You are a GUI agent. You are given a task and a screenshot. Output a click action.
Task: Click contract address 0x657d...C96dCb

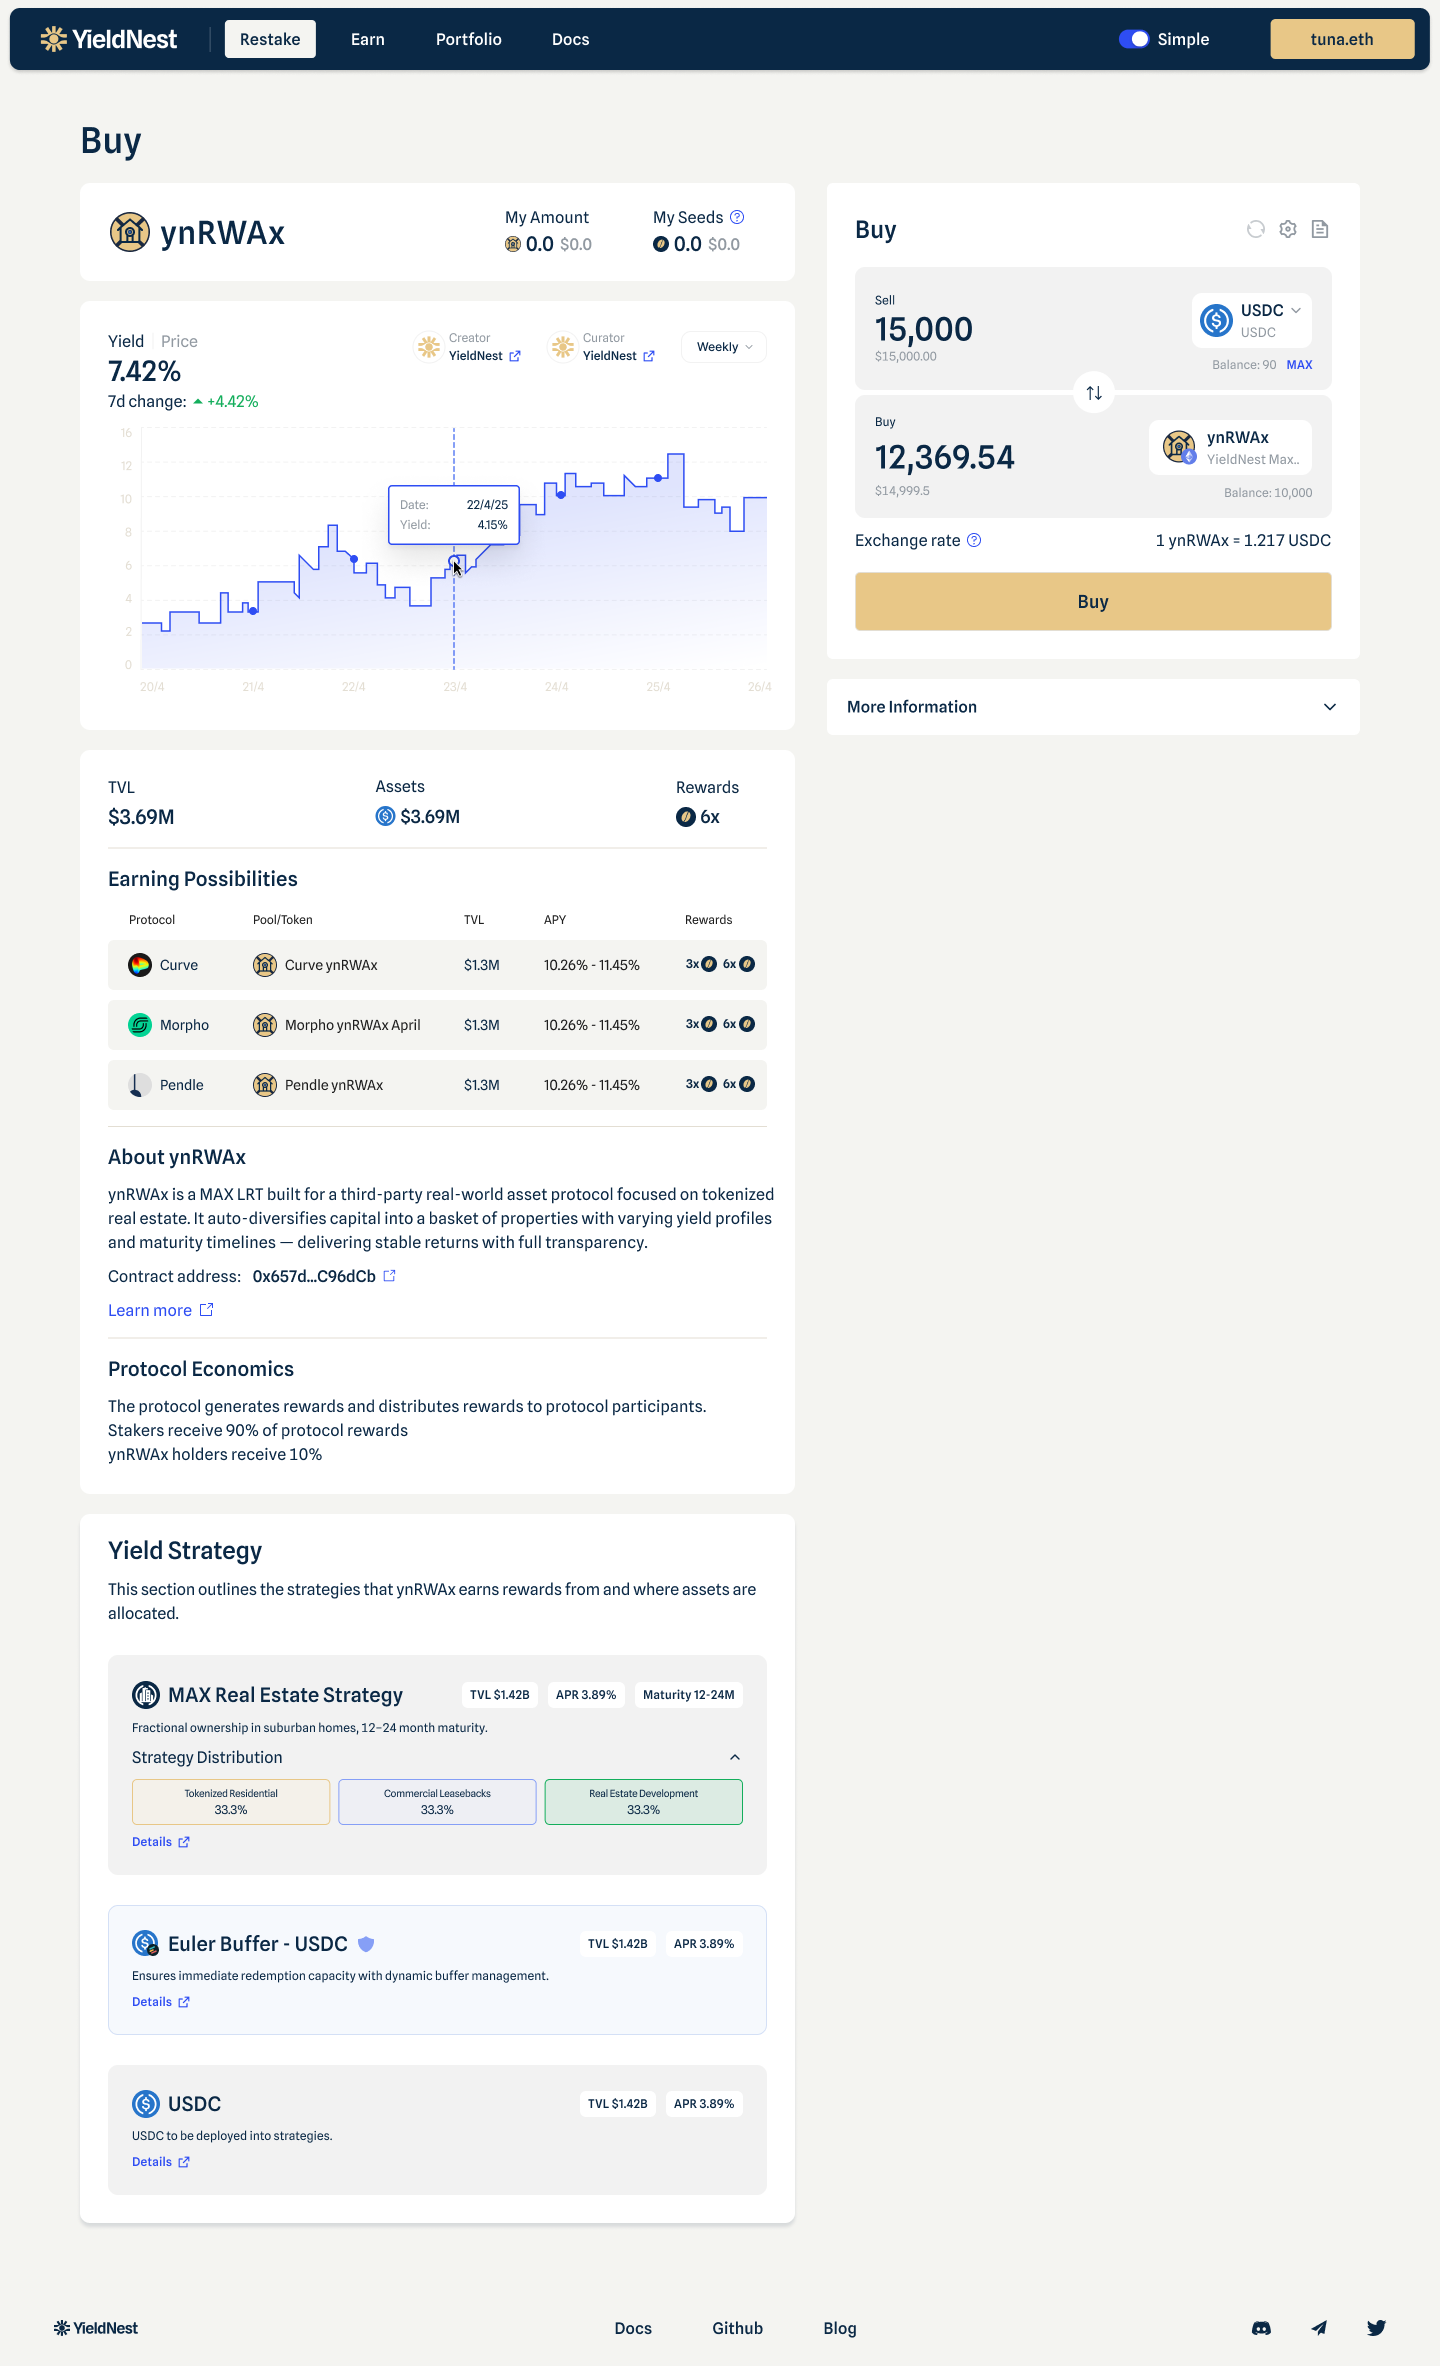pyautogui.click(x=314, y=1276)
